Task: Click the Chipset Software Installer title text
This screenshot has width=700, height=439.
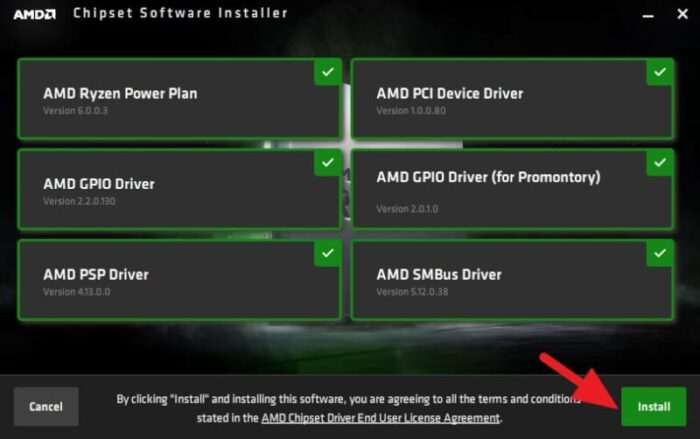Action: [x=180, y=13]
